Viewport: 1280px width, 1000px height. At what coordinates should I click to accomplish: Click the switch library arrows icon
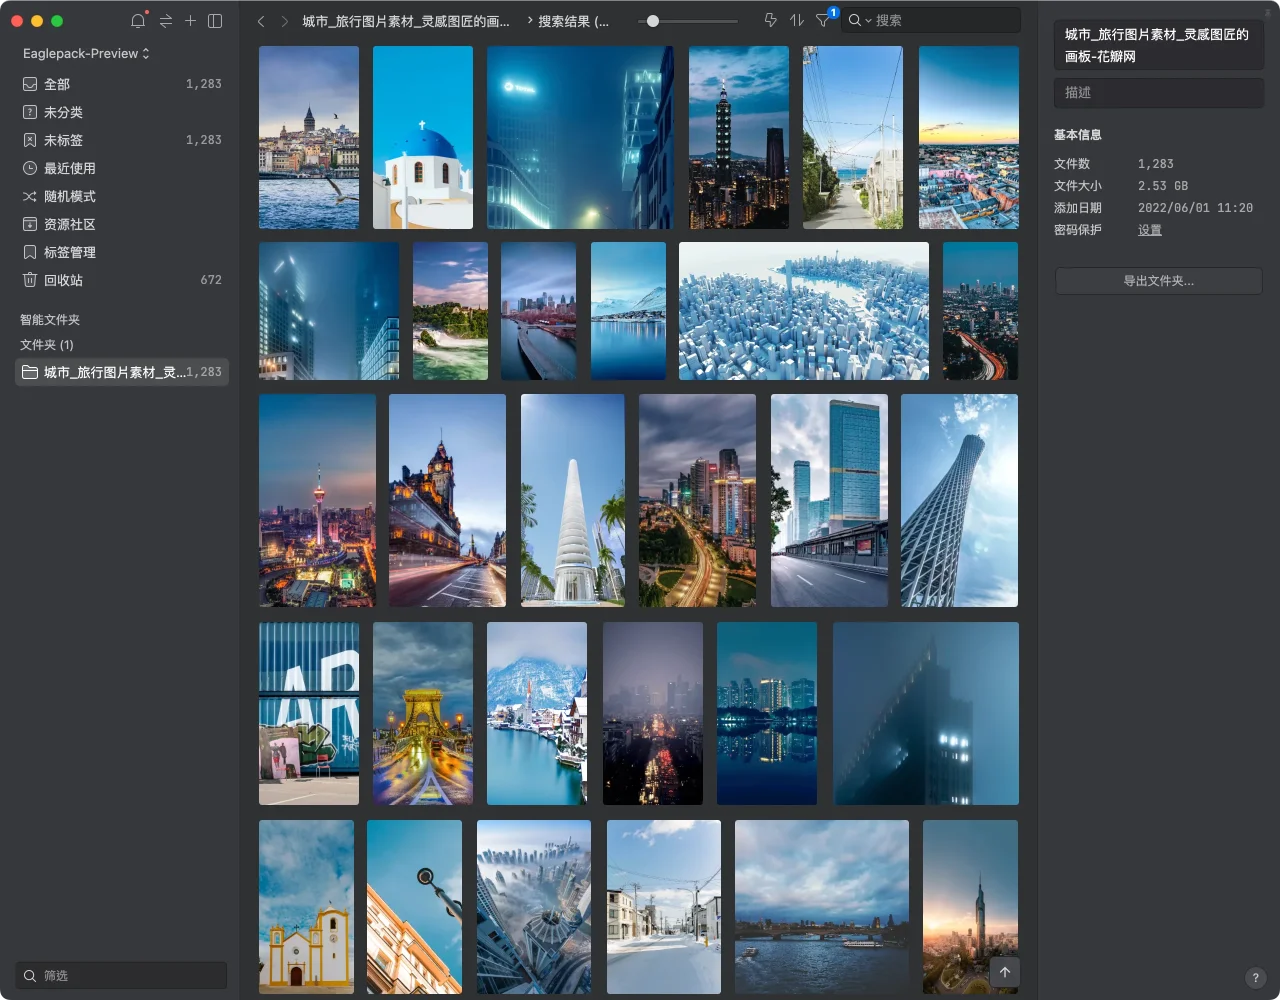pos(165,21)
